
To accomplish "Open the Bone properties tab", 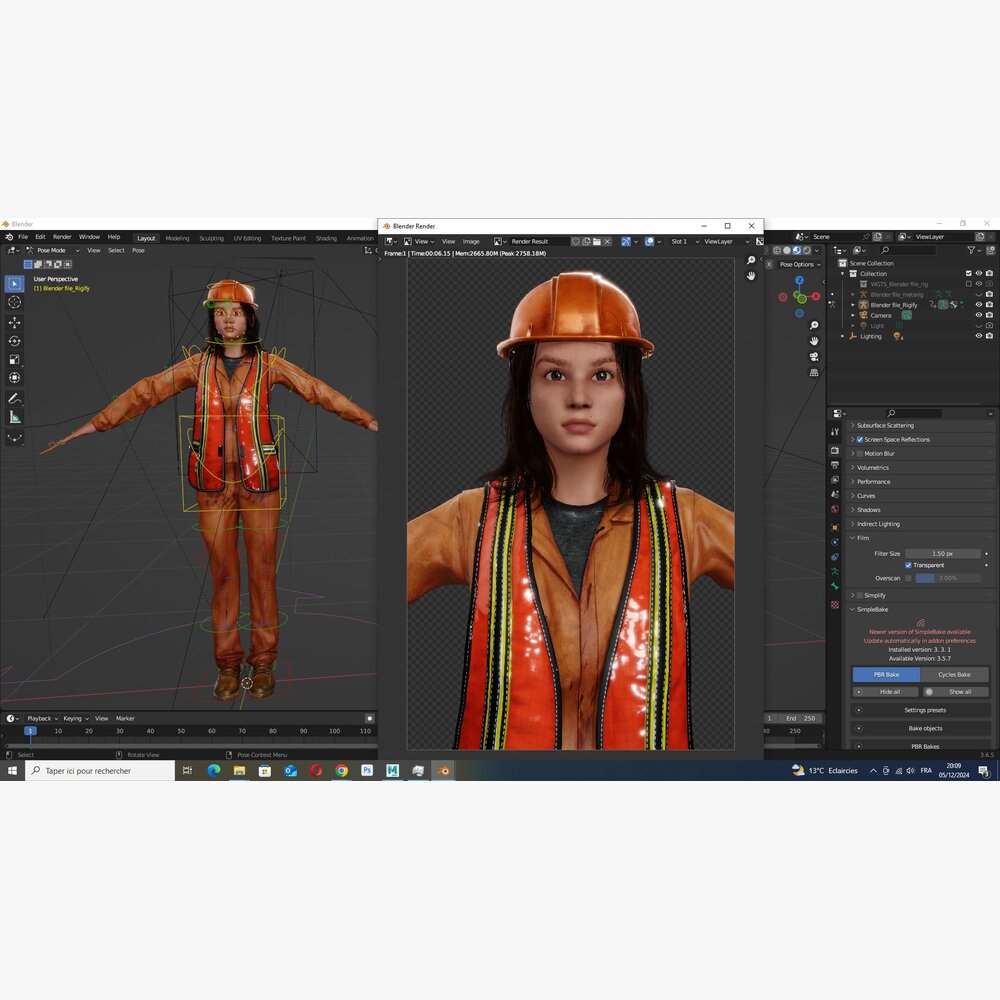I will tap(835, 586).
